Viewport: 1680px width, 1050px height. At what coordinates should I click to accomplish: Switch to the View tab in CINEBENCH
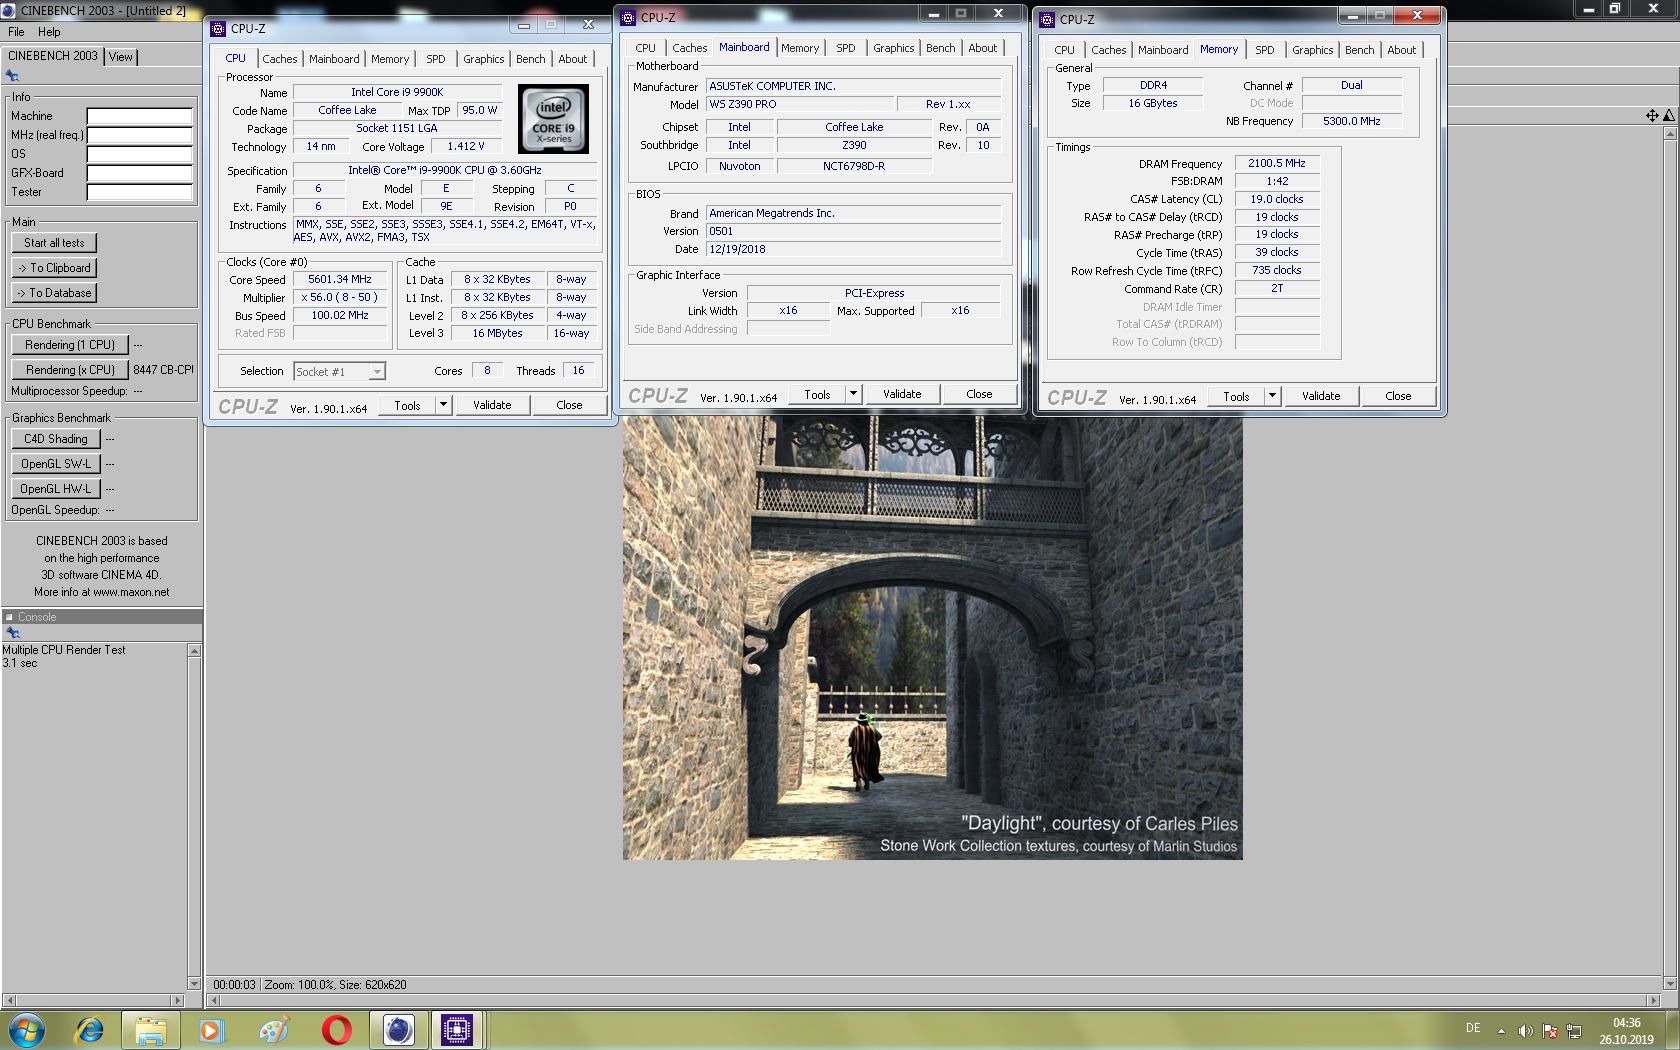pos(121,57)
